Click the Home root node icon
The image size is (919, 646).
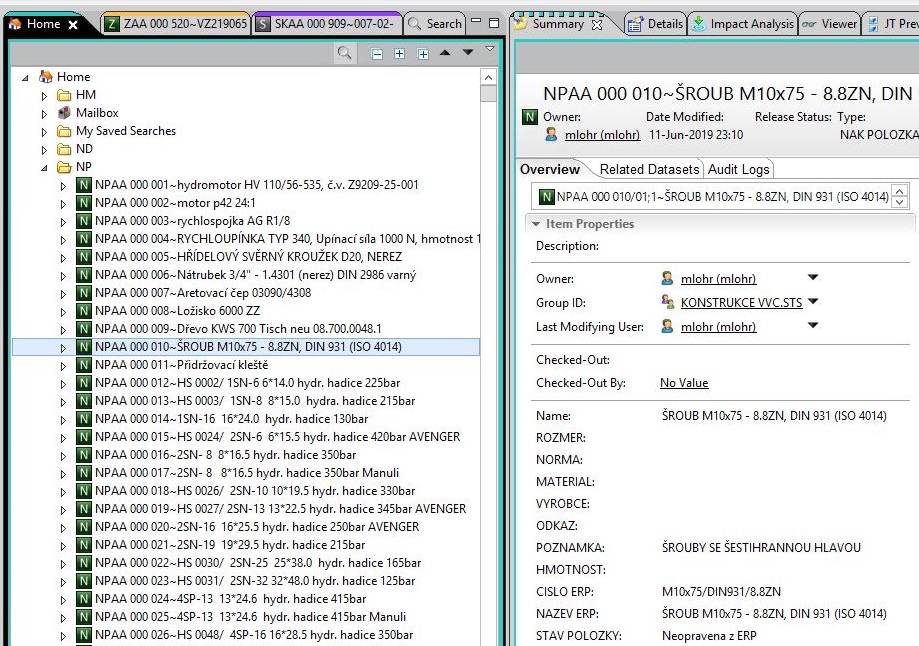[46, 76]
